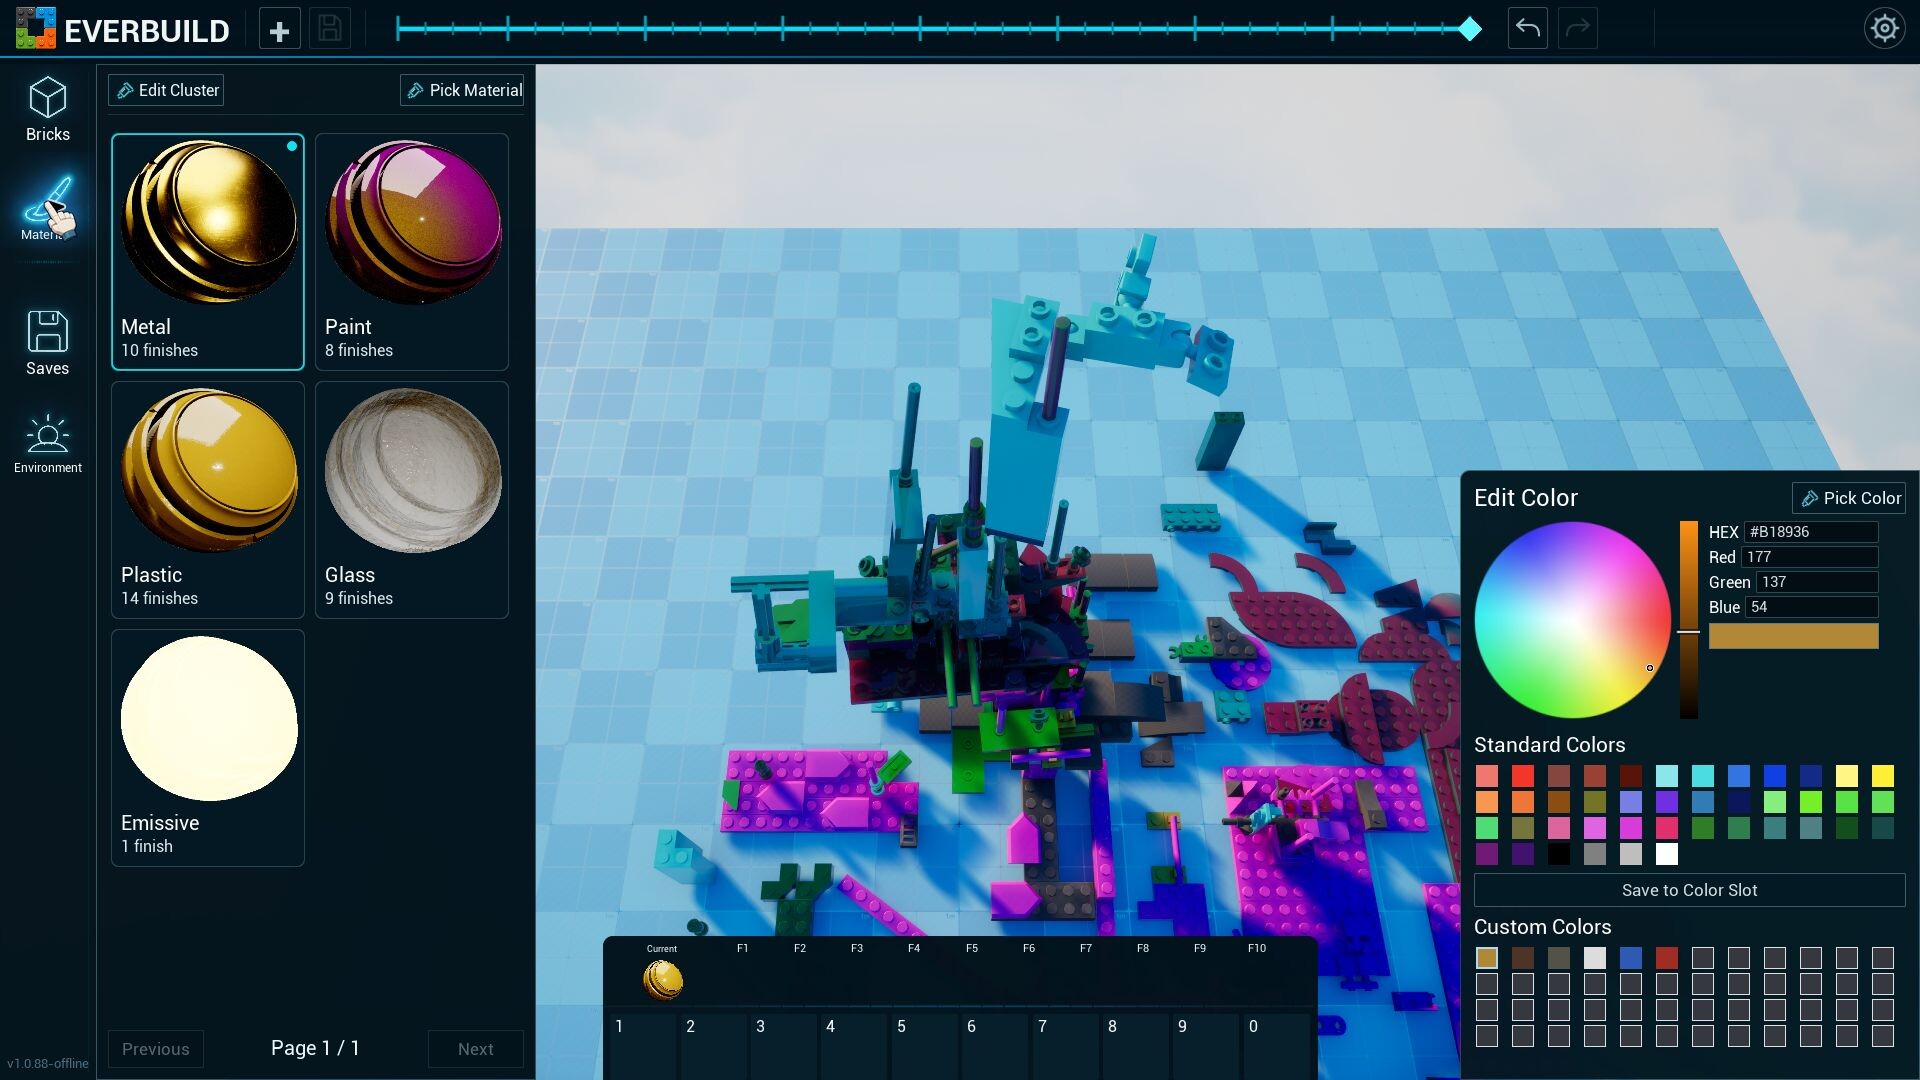Select the red custom color slot
Viewport: 1920px width, 1080px height.
click(x=1667, y=958)
